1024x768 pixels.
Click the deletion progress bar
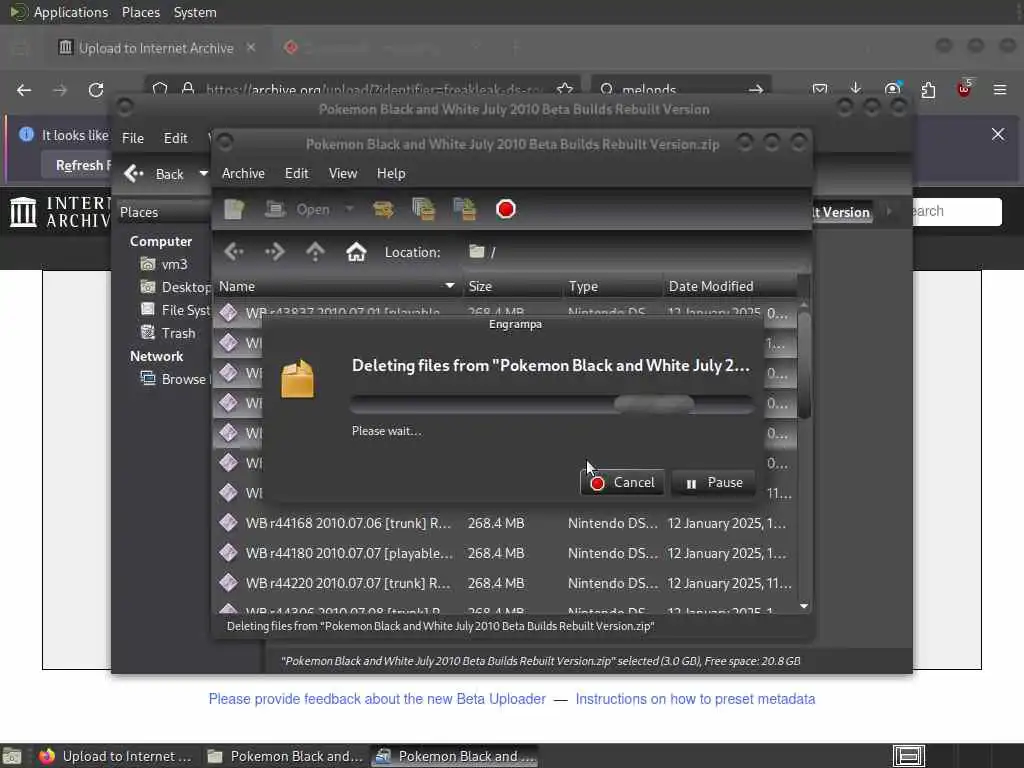[552, 404]
